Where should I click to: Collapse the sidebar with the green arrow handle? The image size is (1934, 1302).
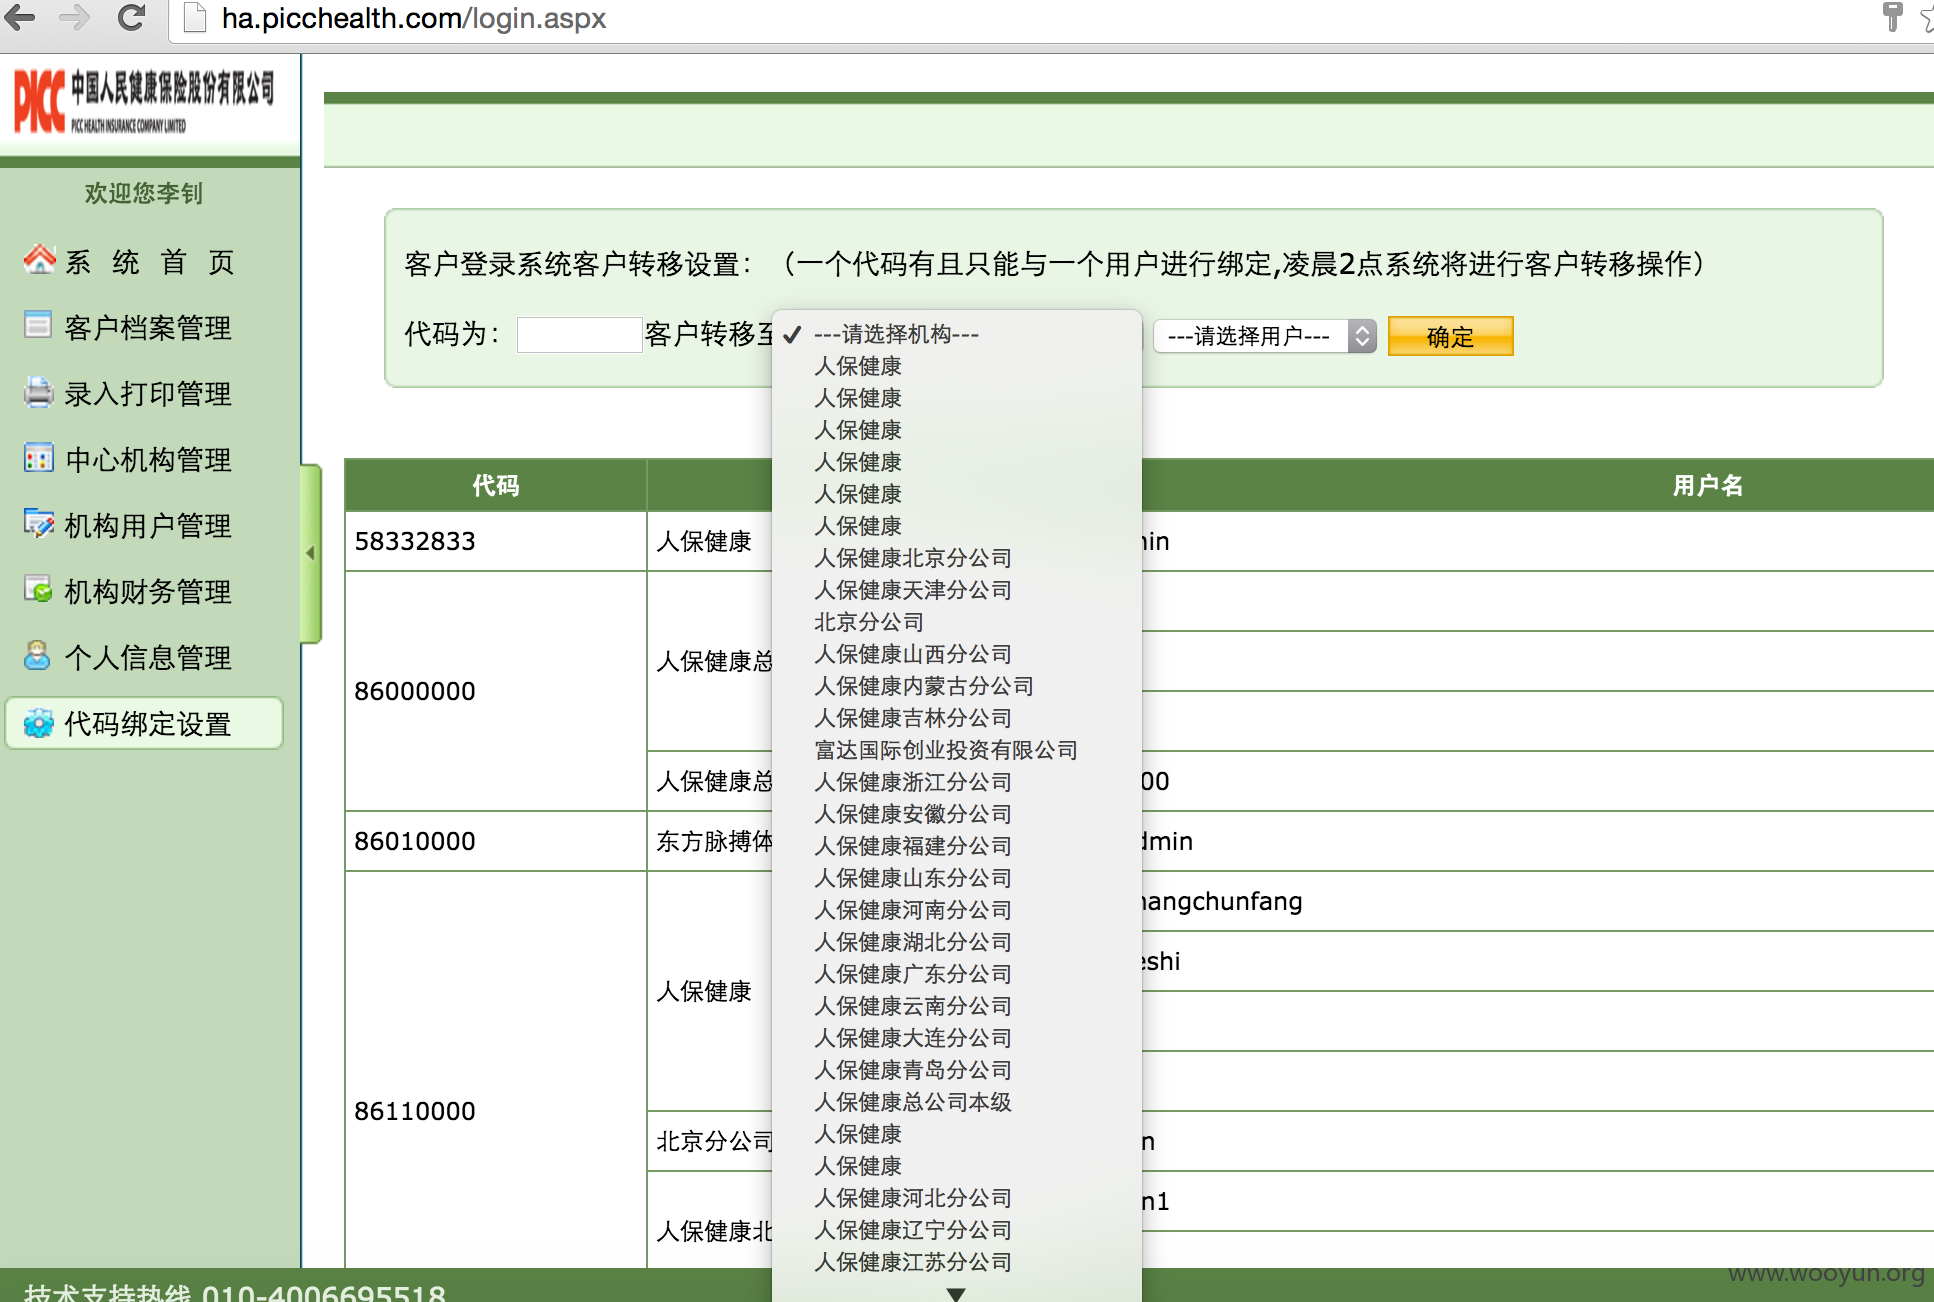(311, 553)
